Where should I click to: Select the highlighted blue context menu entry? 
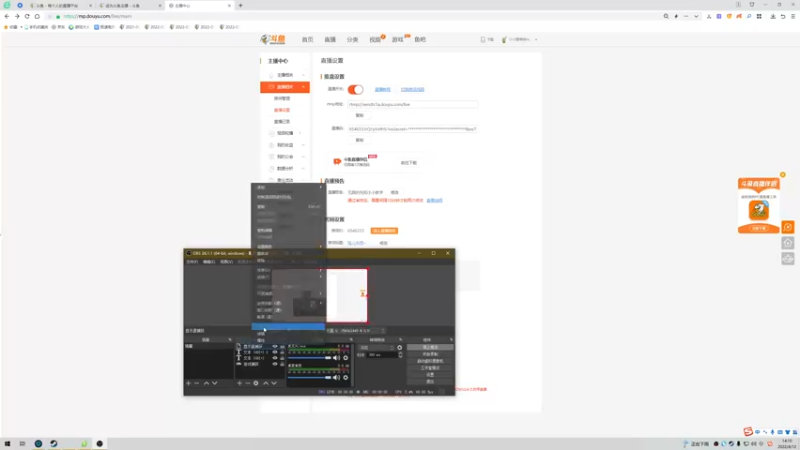pos(288,327)
